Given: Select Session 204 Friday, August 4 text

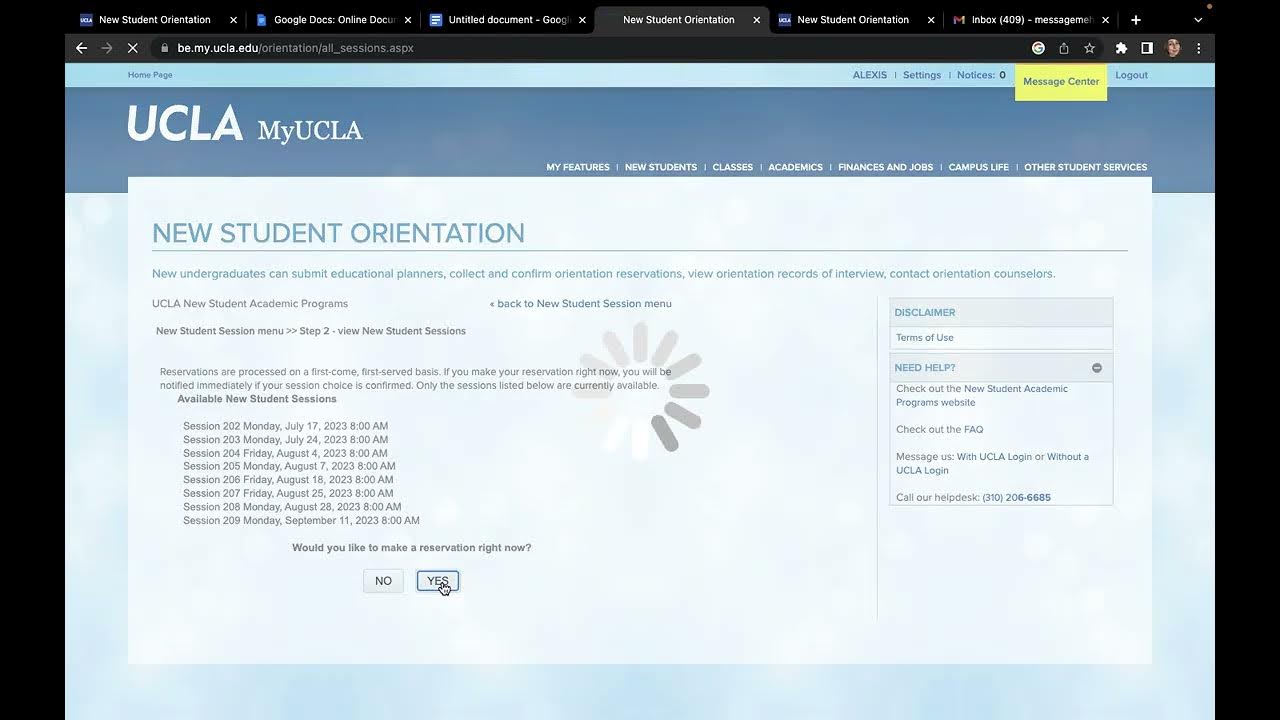Looking at the screenshot, I should [x=286, y=454].
